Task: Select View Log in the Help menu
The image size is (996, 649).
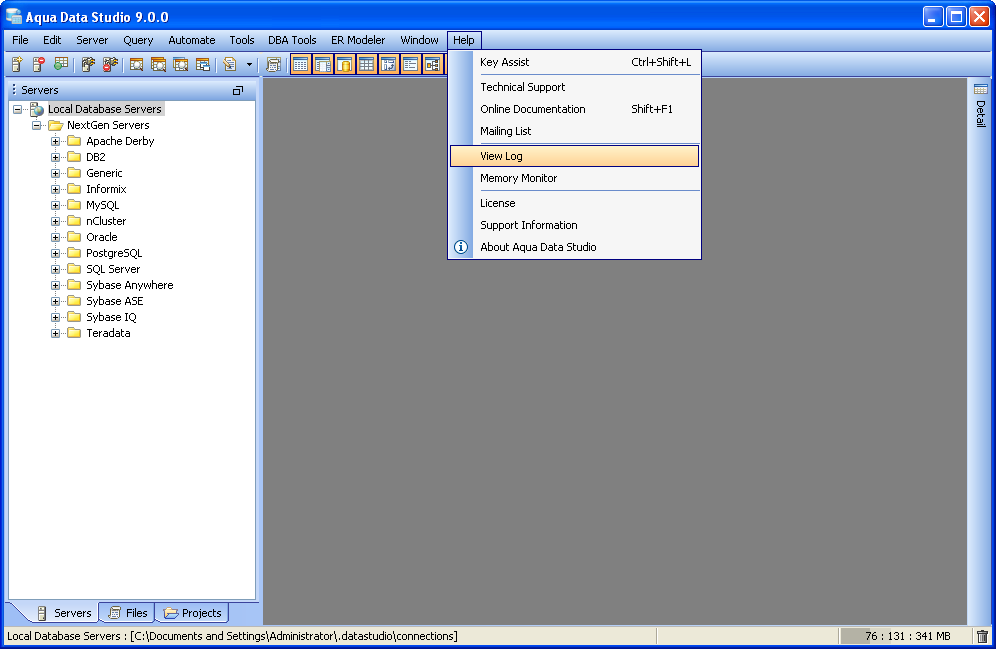Action: click(574, 156)
